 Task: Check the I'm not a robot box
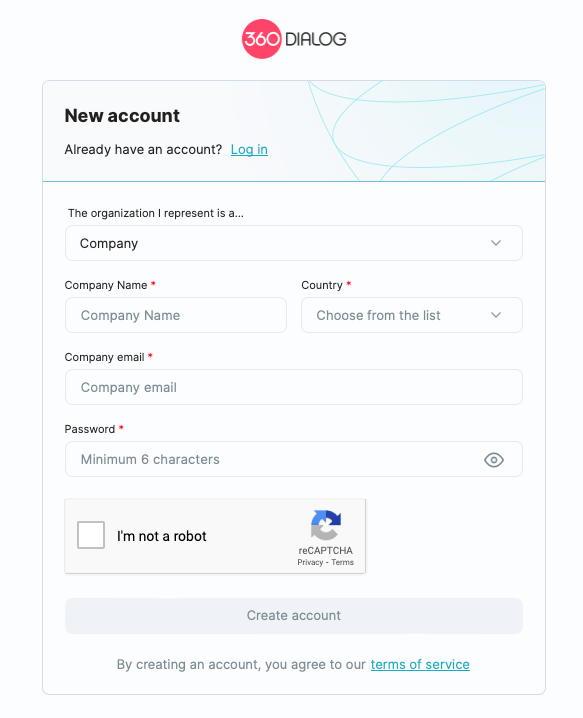point(91,535)
